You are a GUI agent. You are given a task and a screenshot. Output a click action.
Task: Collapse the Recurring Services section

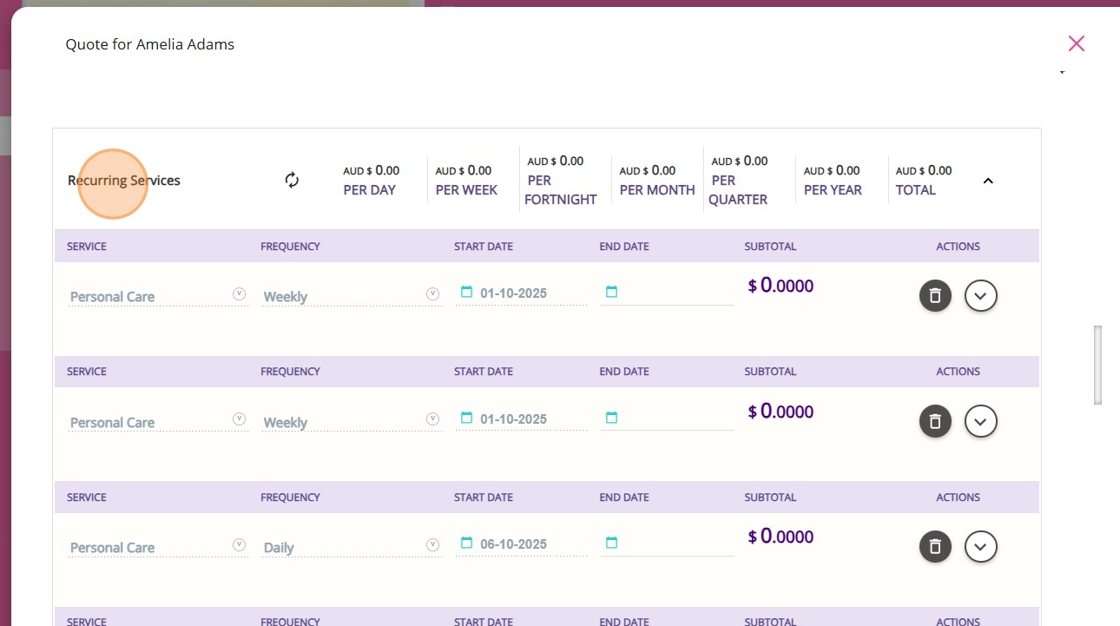pyautogui.click(x=988, y=181)
